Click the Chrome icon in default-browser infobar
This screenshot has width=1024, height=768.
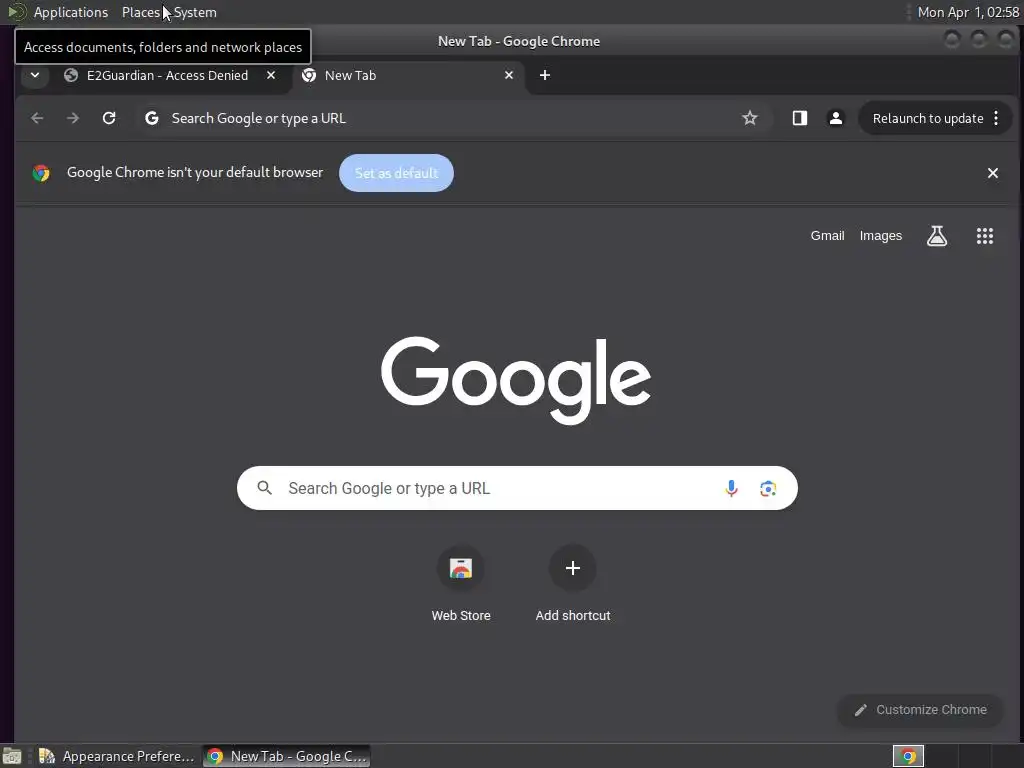(x=41, y=173)
